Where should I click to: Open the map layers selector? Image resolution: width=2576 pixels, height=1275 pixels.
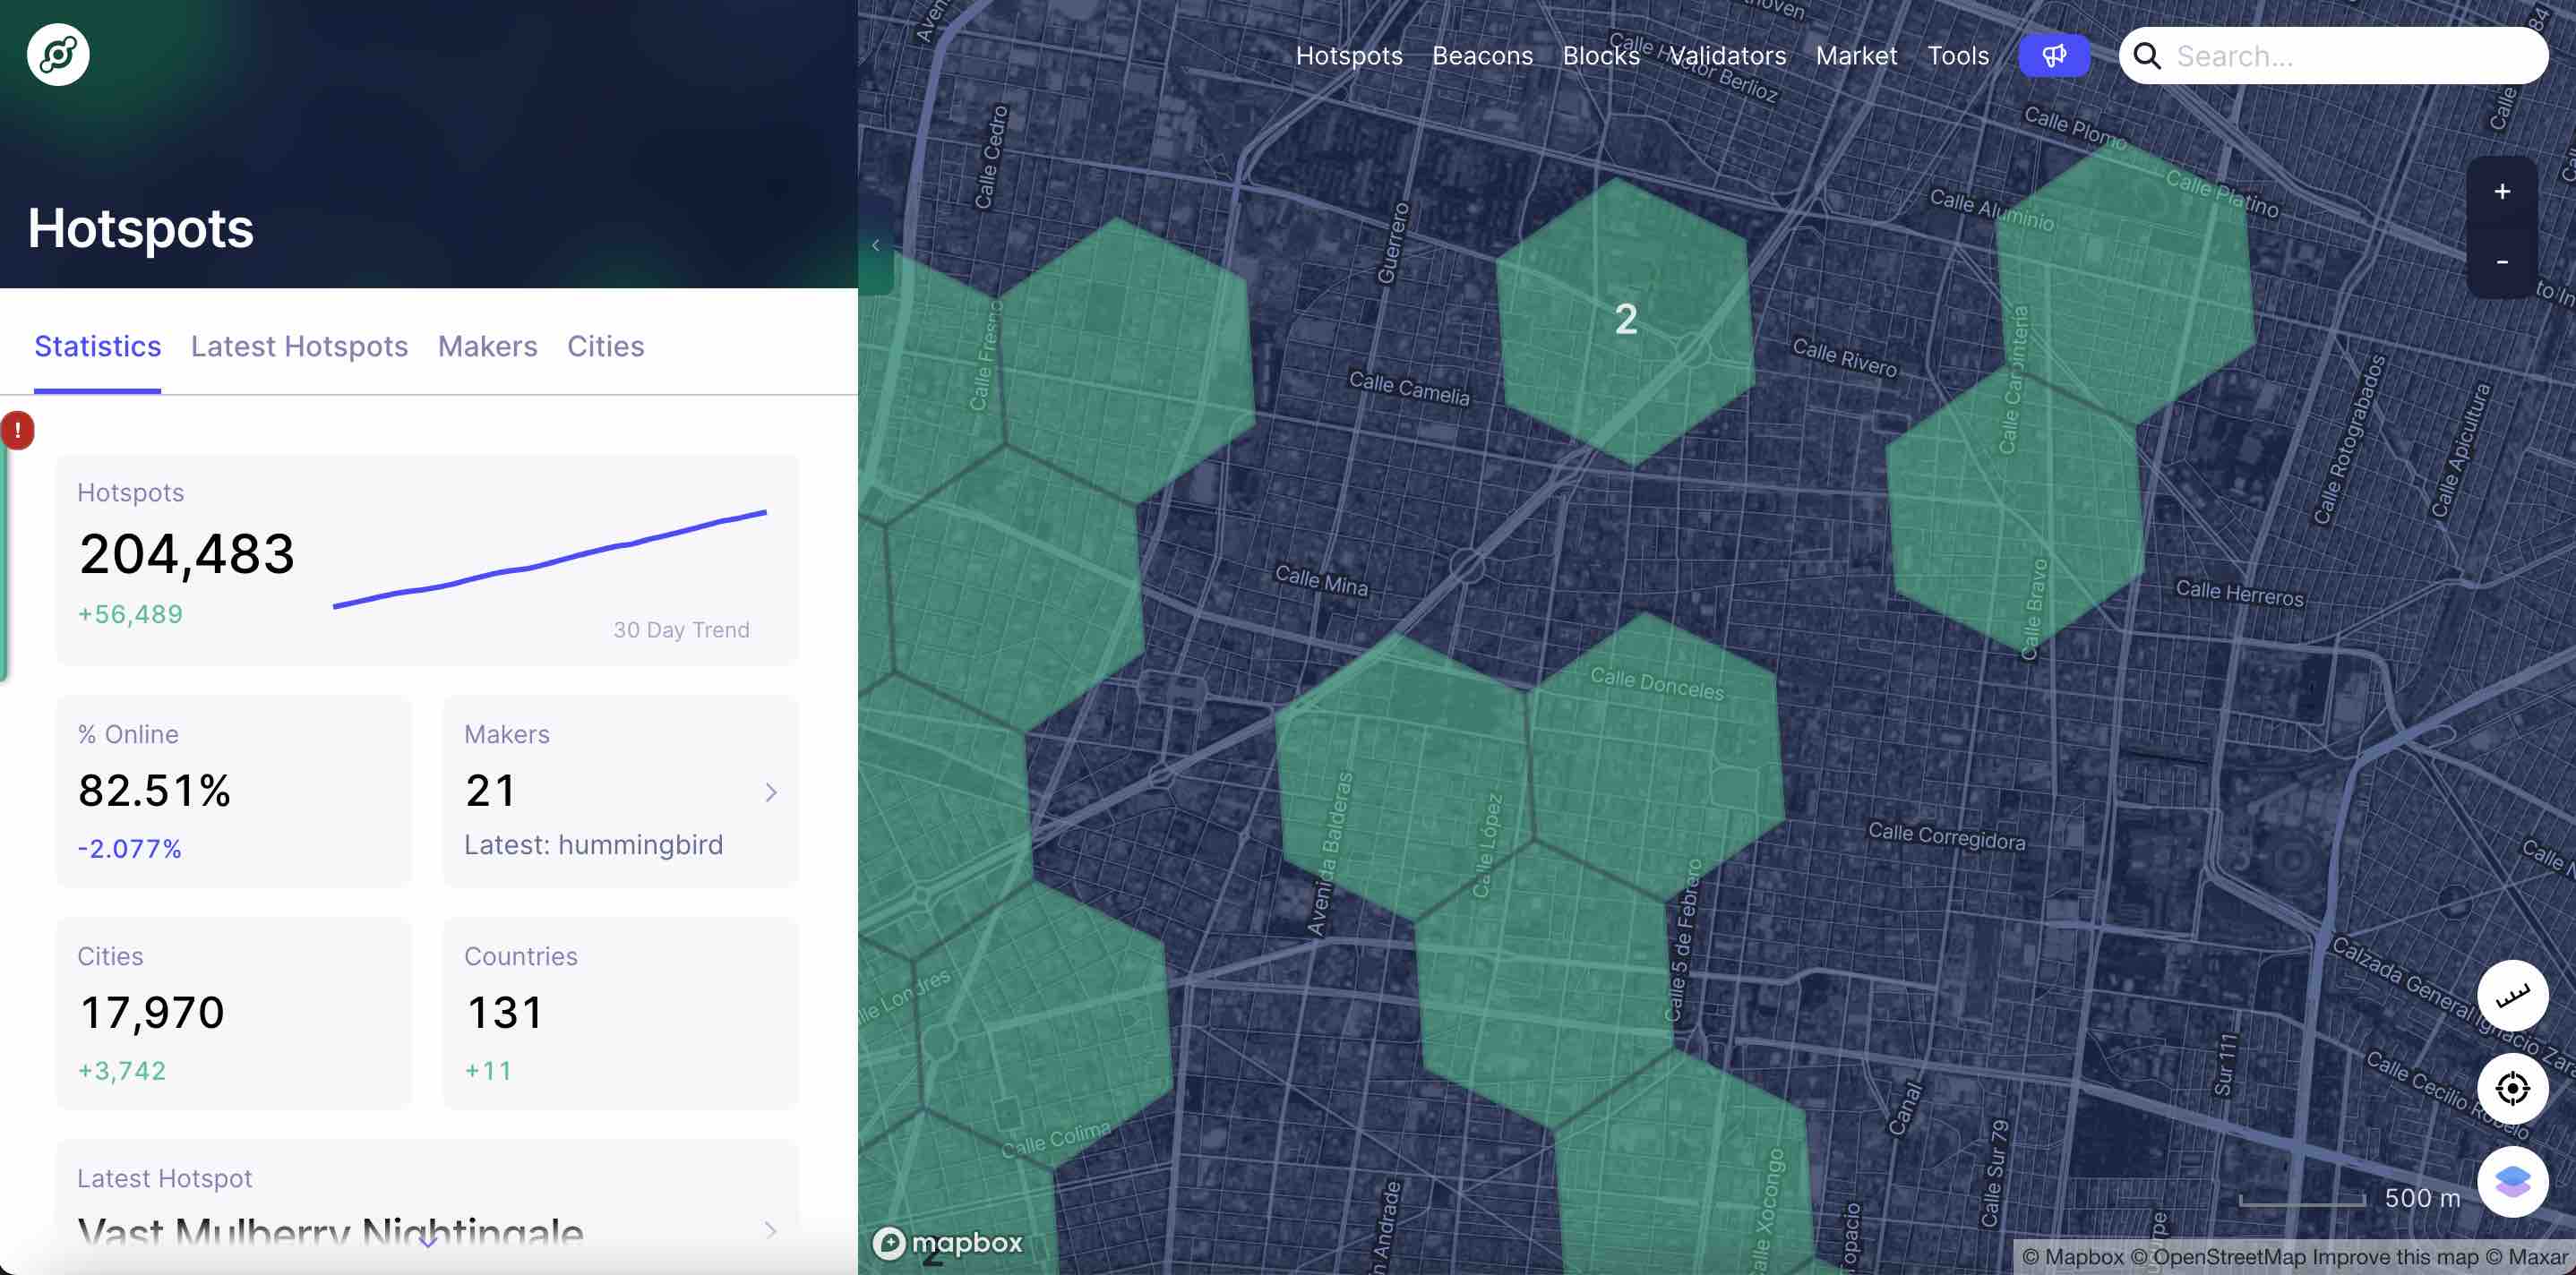2512,1181
